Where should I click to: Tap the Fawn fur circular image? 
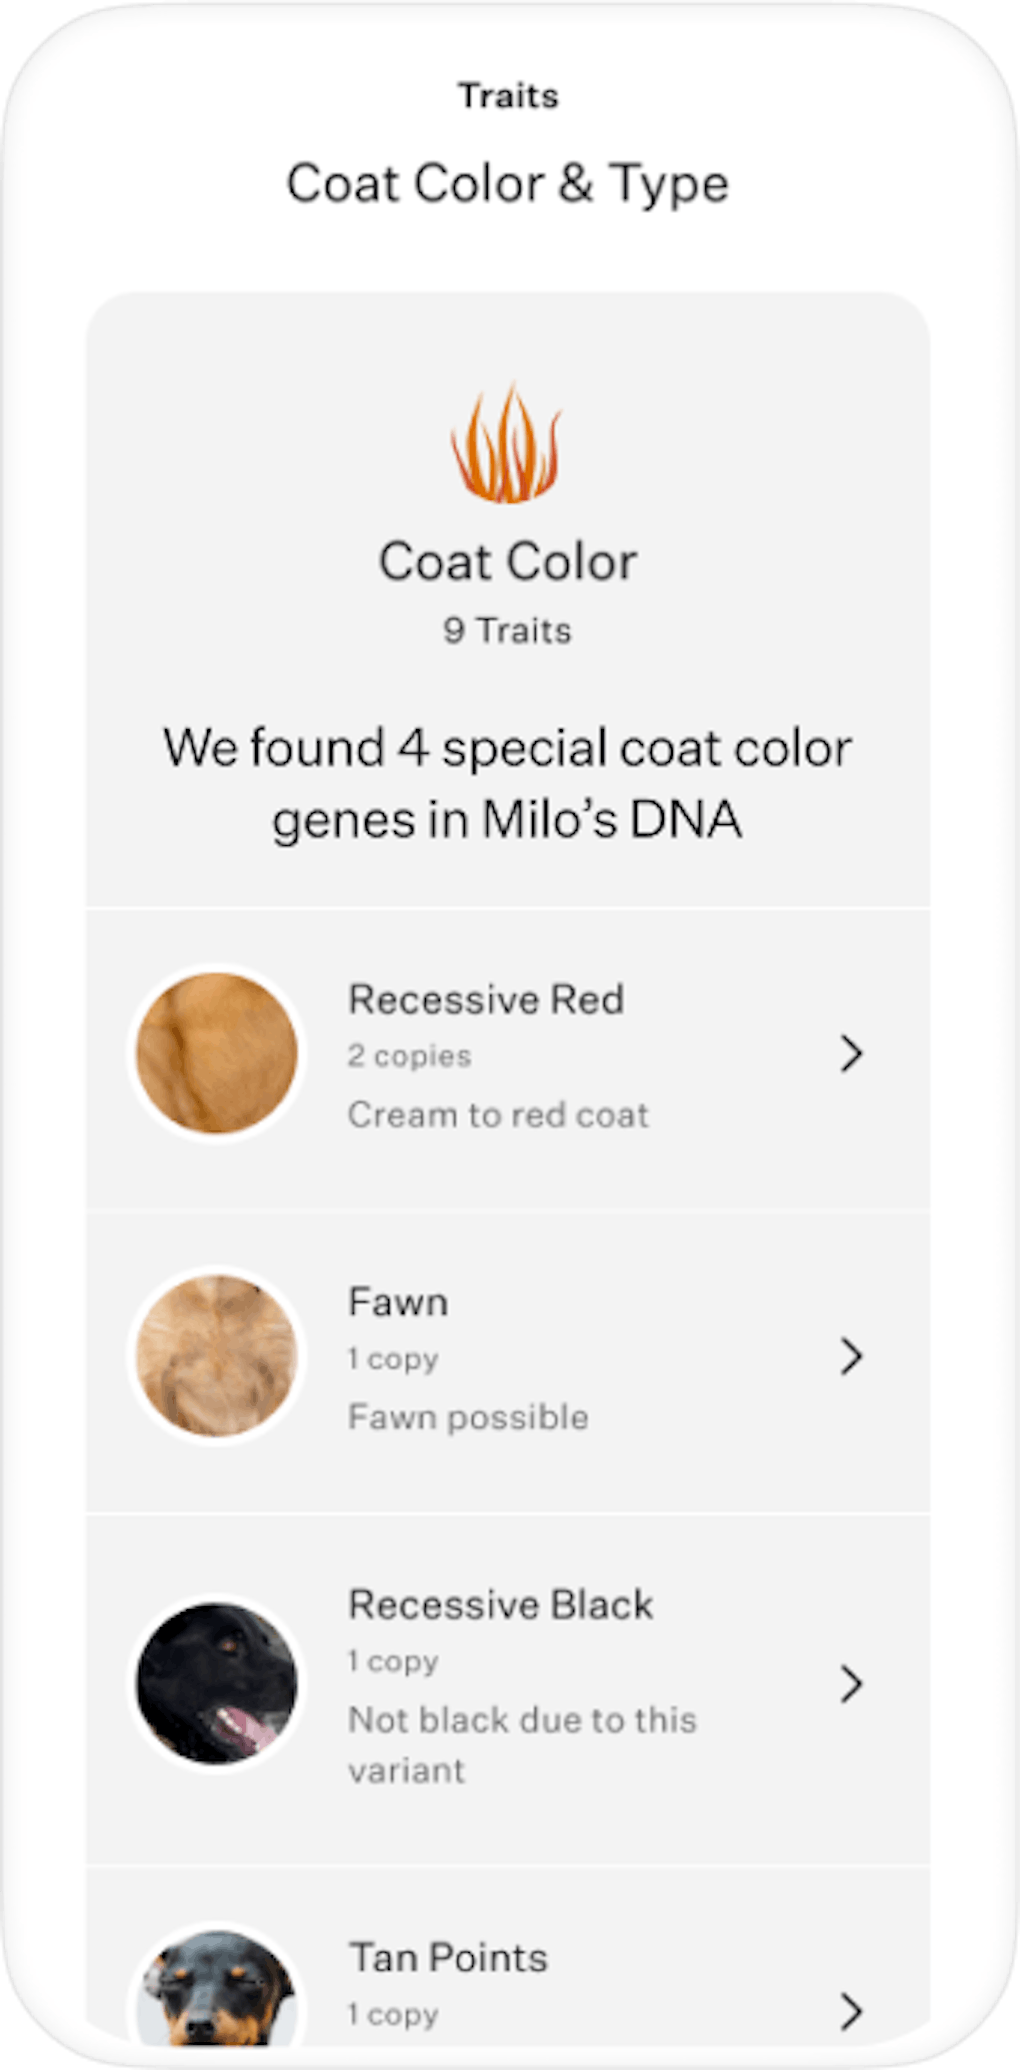tap(215, 1357)
